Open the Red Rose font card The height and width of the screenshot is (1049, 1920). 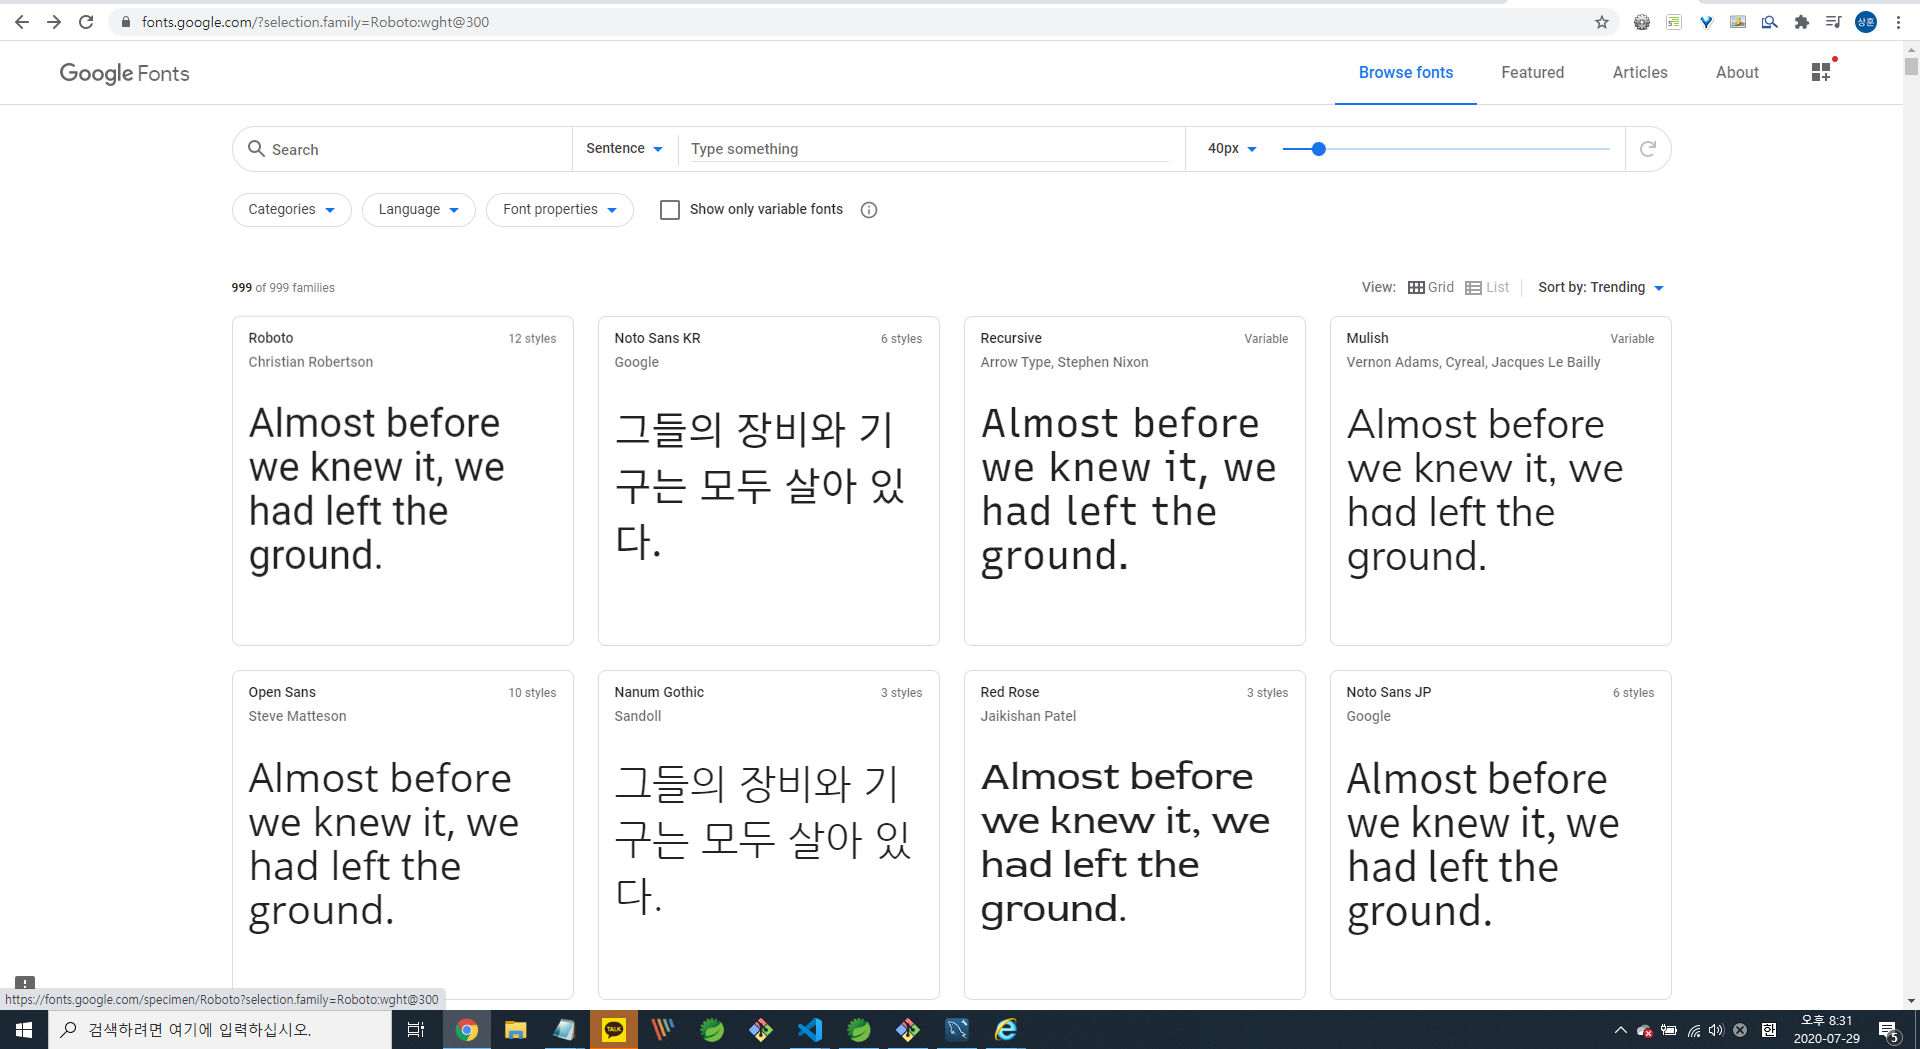(1135, 835)
